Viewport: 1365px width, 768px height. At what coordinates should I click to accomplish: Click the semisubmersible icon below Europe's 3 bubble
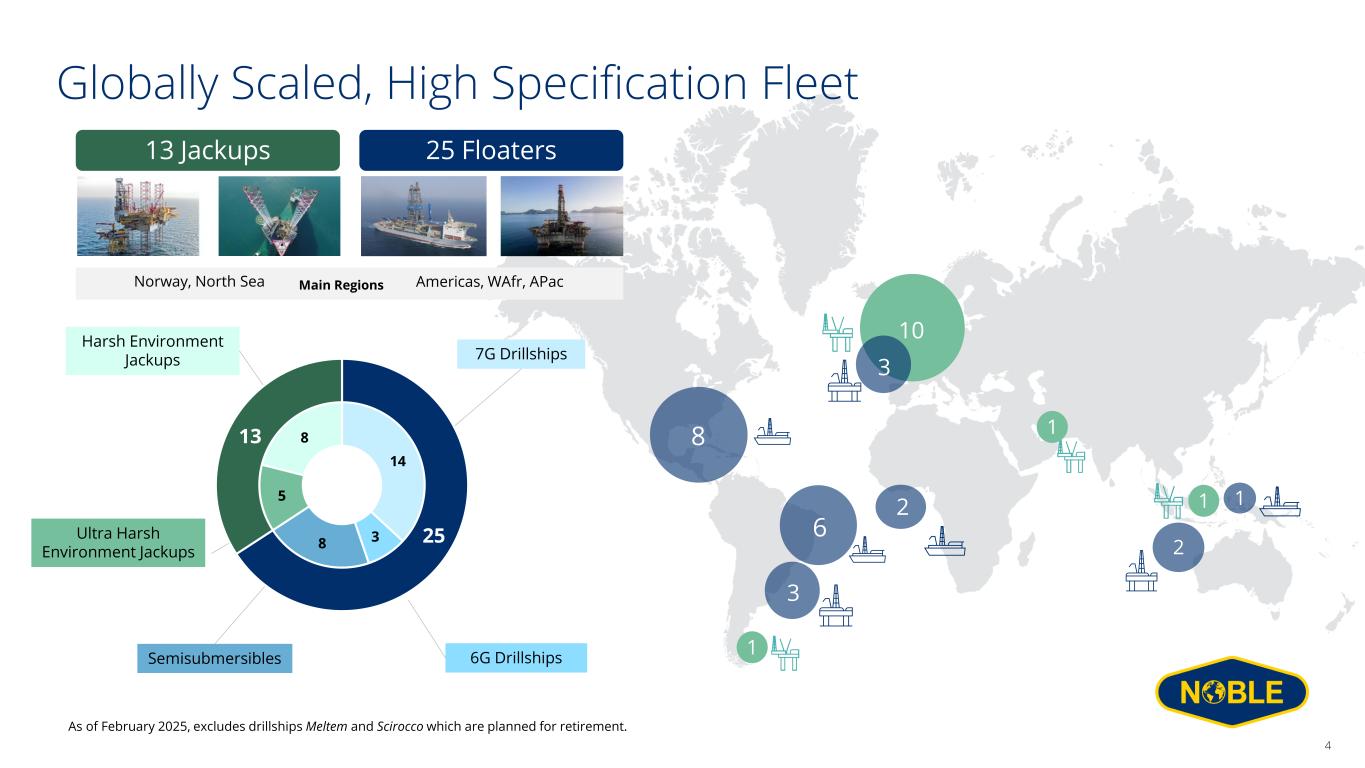coord(844,381)
